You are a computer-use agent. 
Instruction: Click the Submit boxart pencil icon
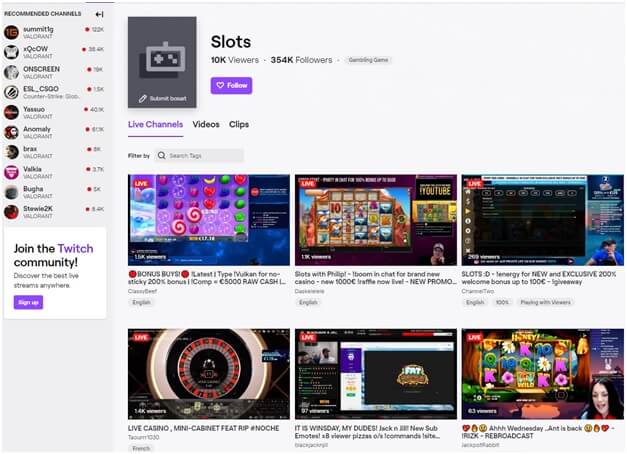pos(143,98)
